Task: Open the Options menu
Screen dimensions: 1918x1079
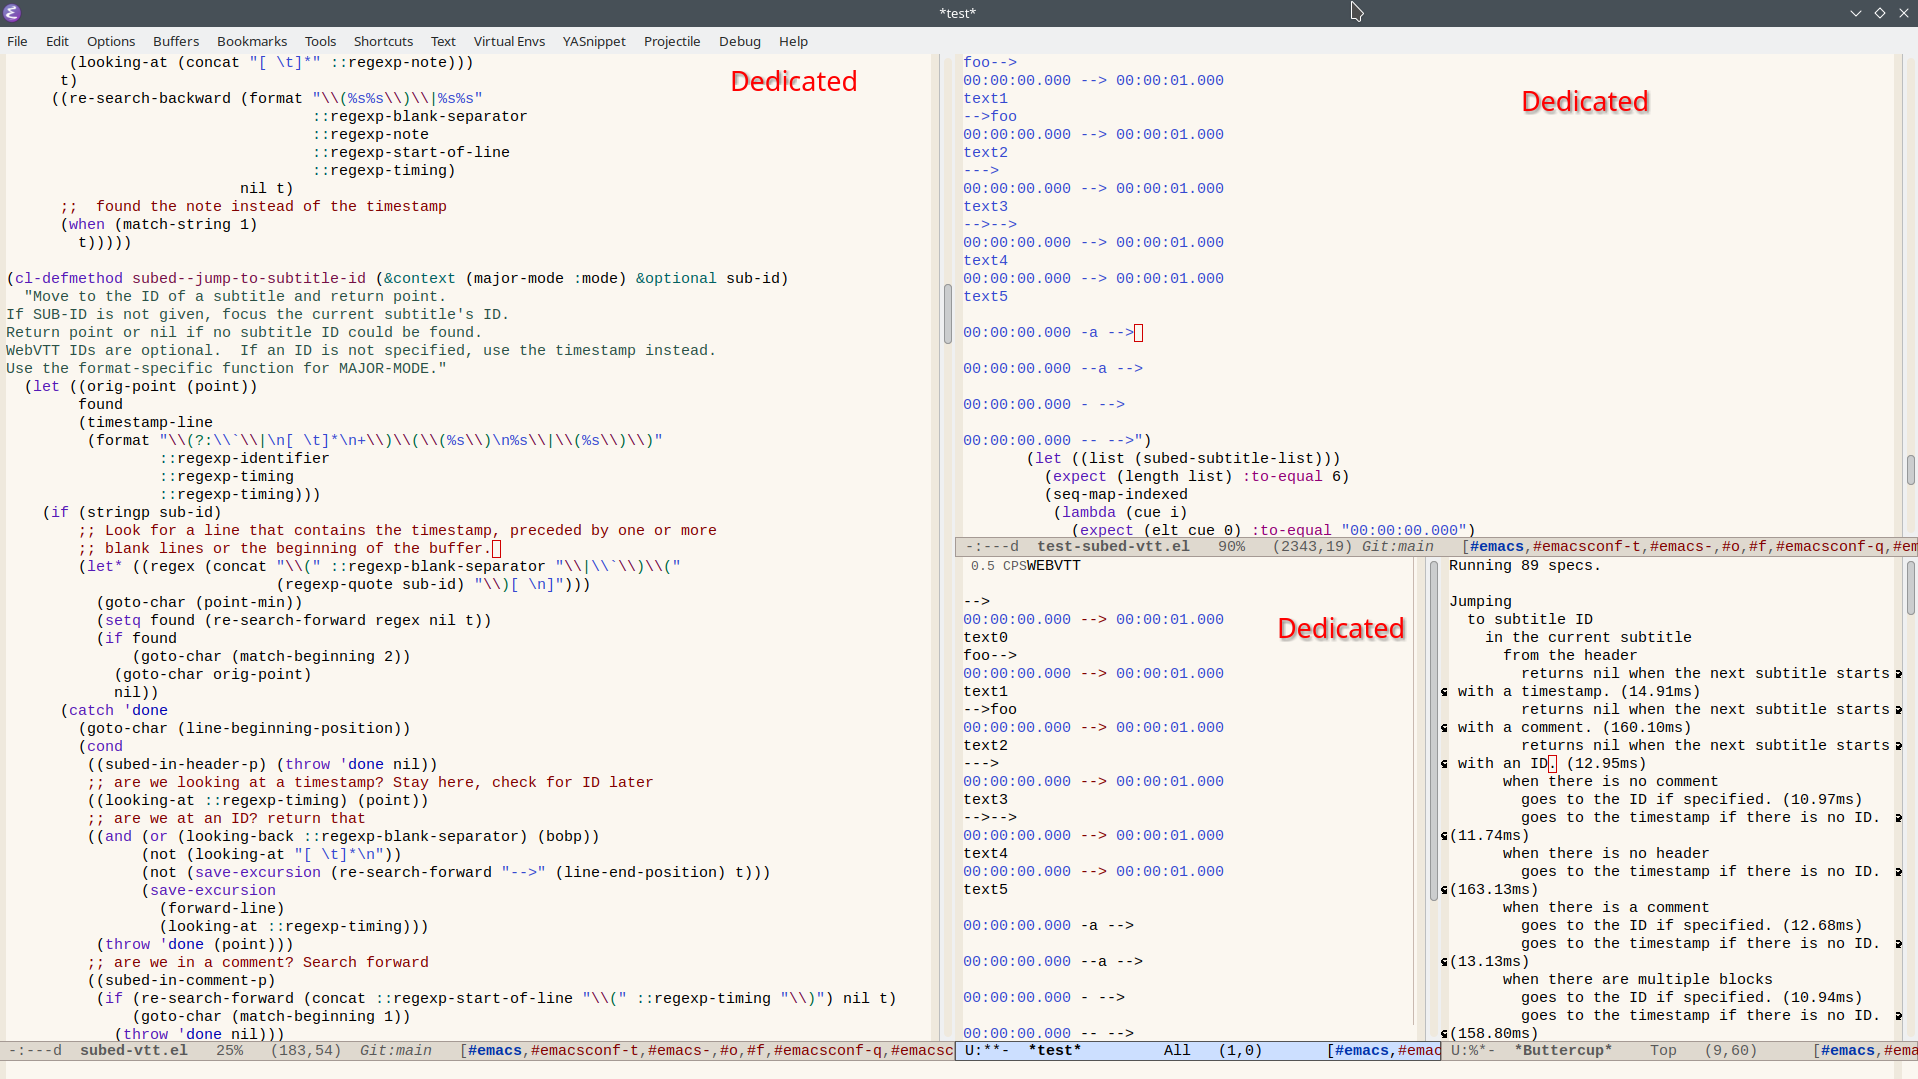Action: 111,41
